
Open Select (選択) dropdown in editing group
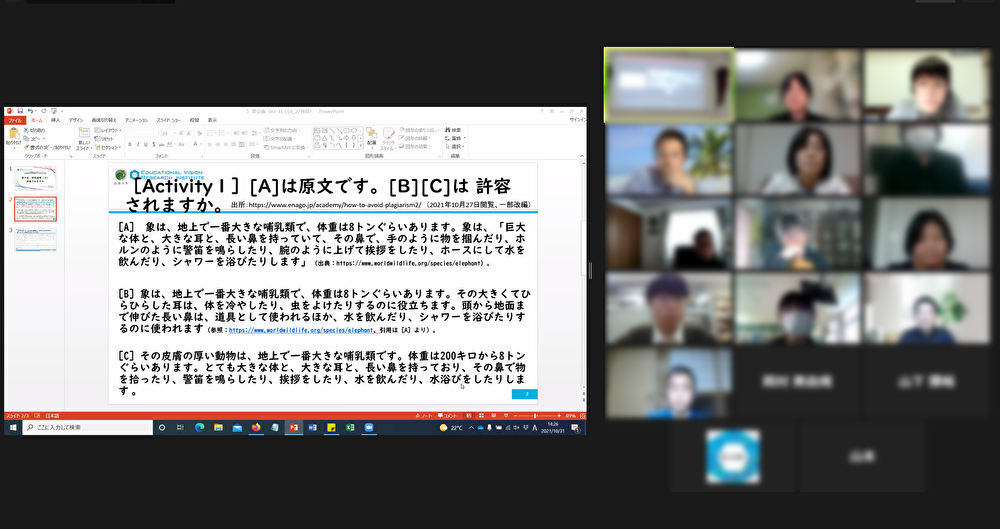[454, 146]
